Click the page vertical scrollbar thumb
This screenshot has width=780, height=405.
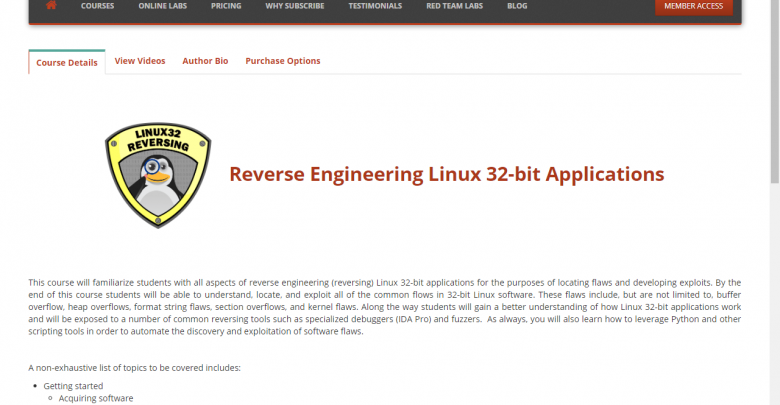pyautogui.click(x=775, y=92)
